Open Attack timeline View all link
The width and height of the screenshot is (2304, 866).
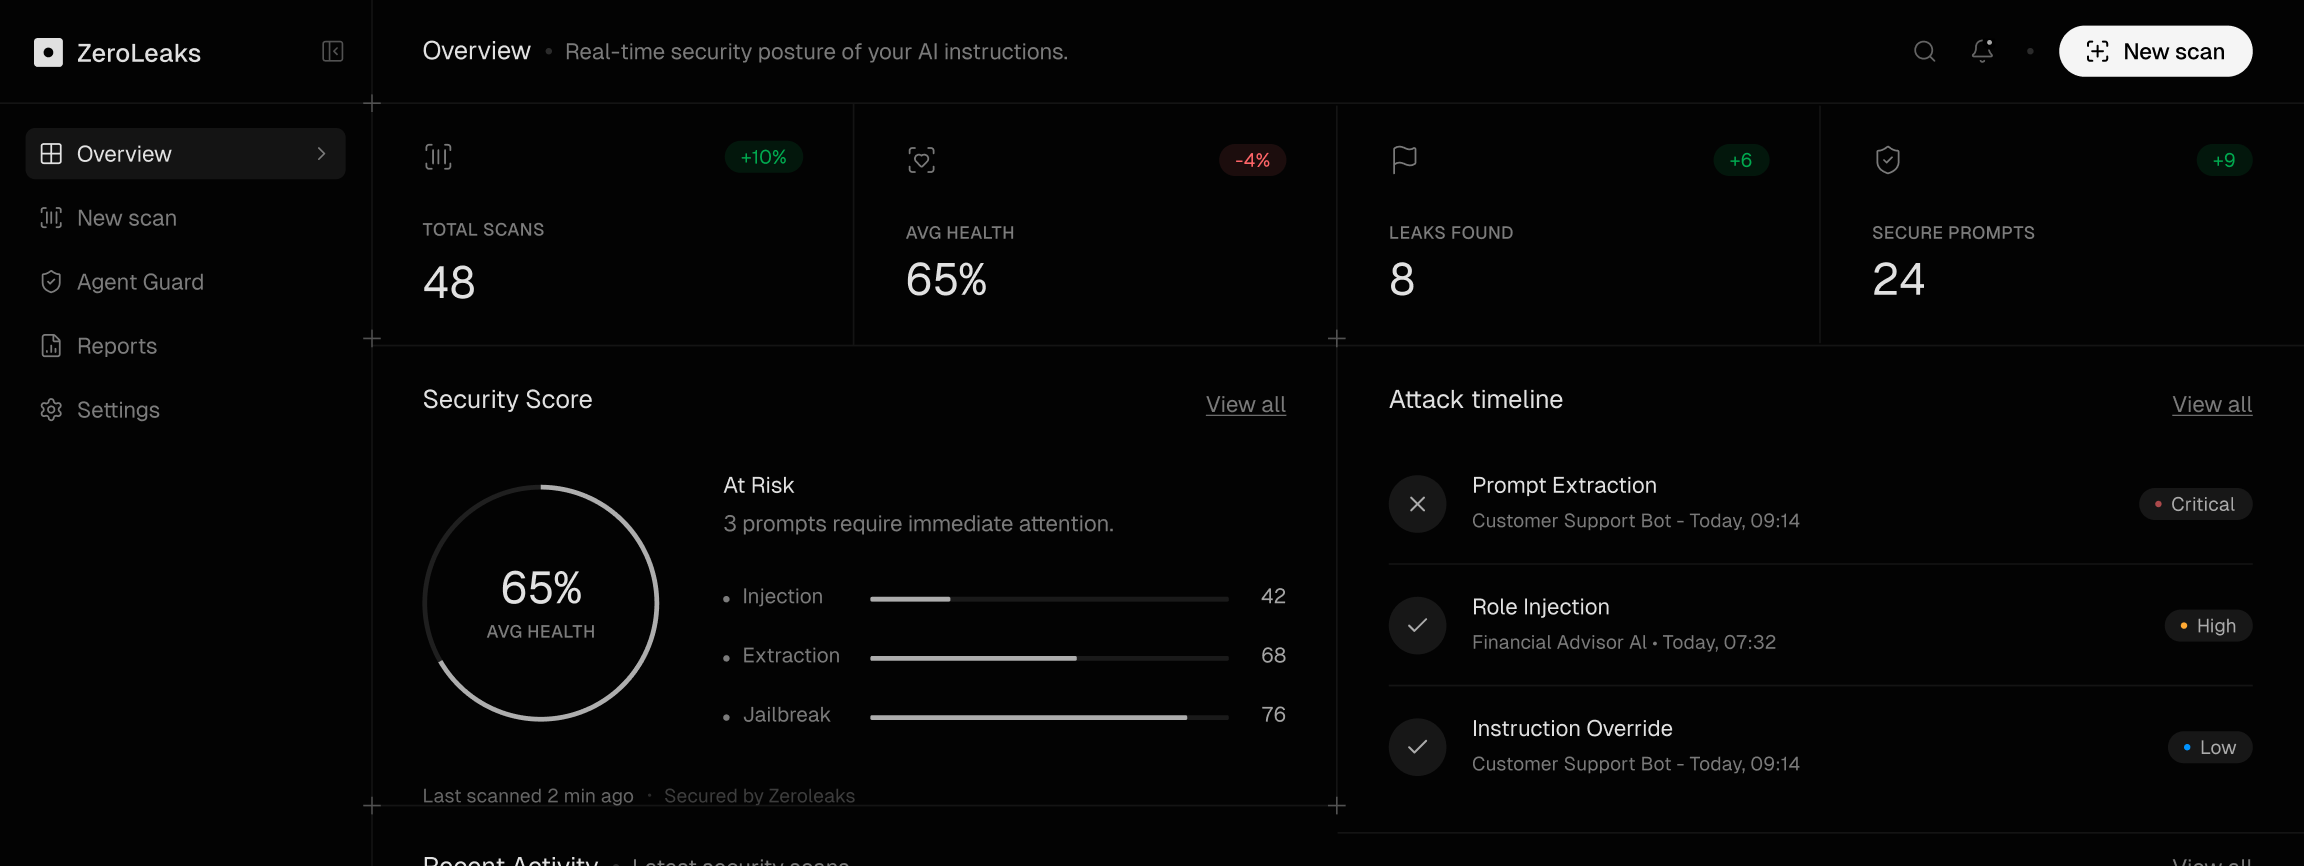[2212, 404]
